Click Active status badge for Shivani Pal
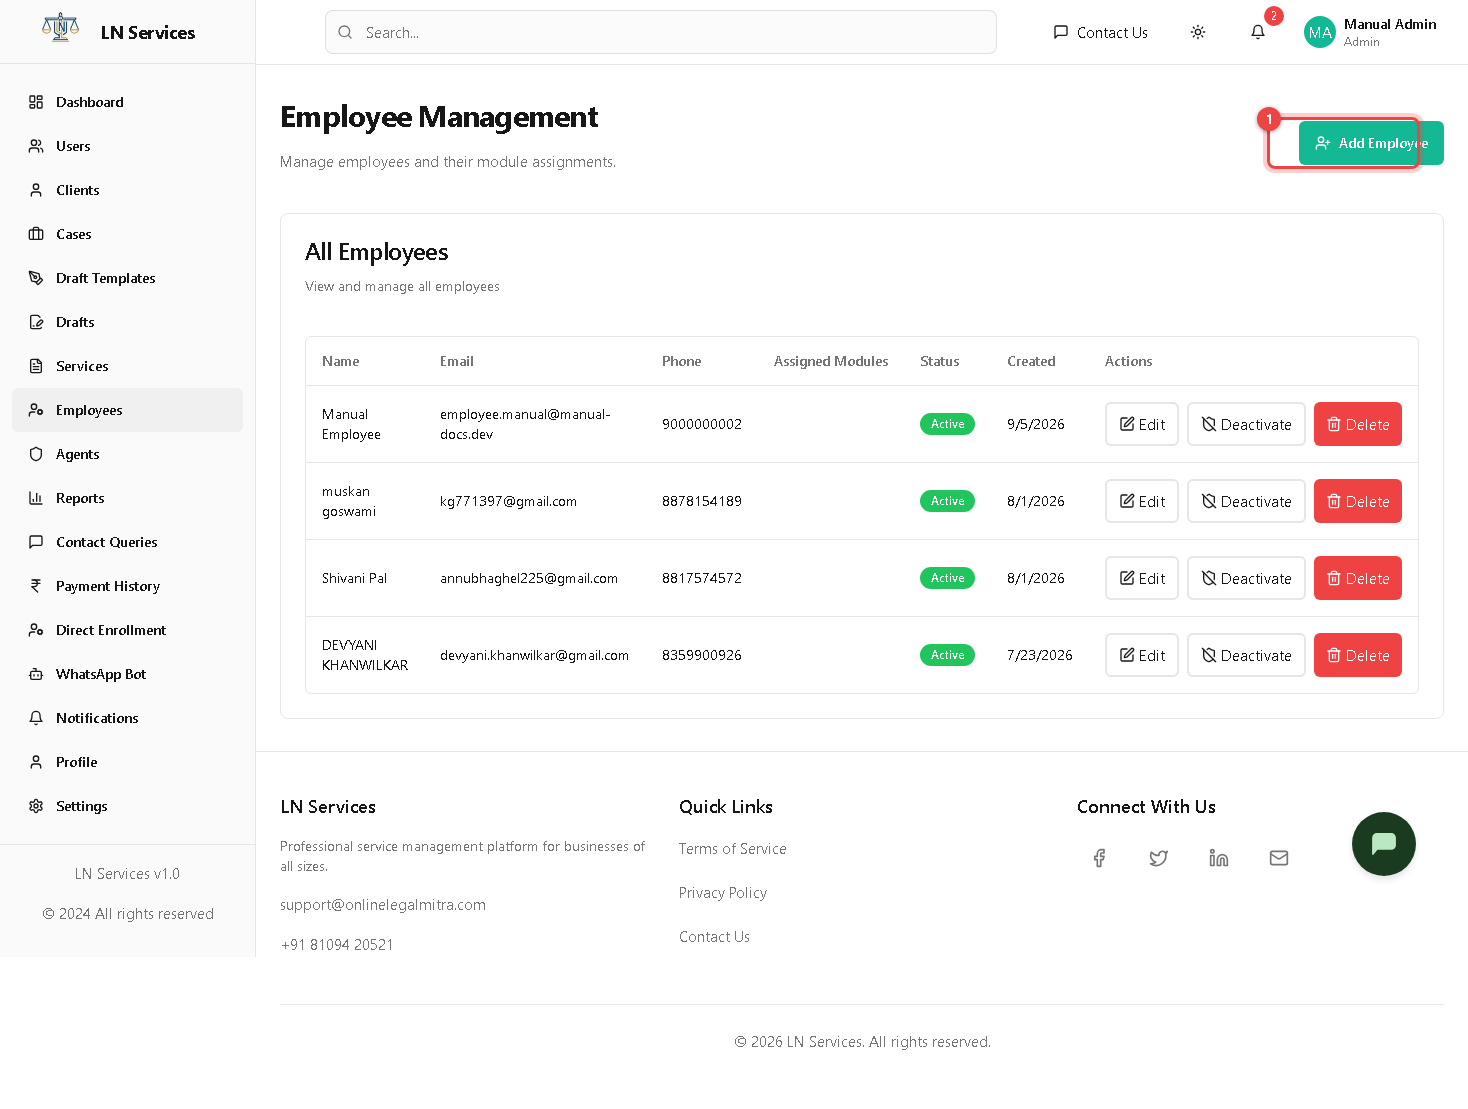The width and height of the screenshot is (1468, 1109). point(947,578)
